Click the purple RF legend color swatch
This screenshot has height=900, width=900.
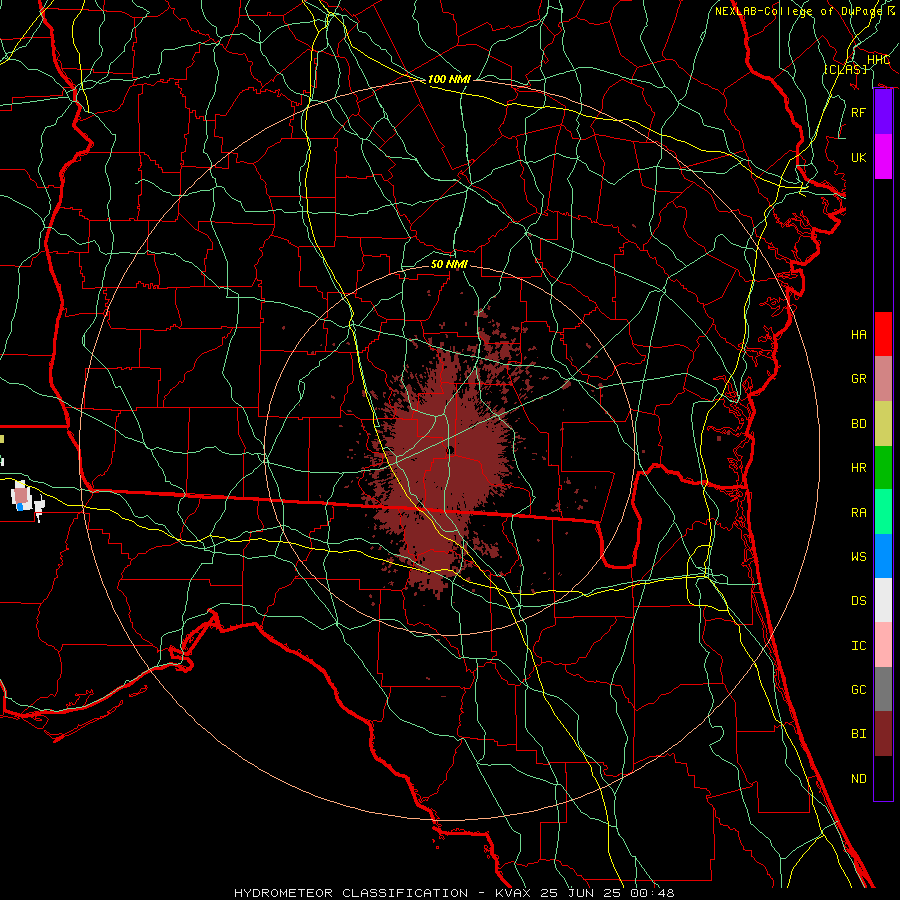(883, 112)
